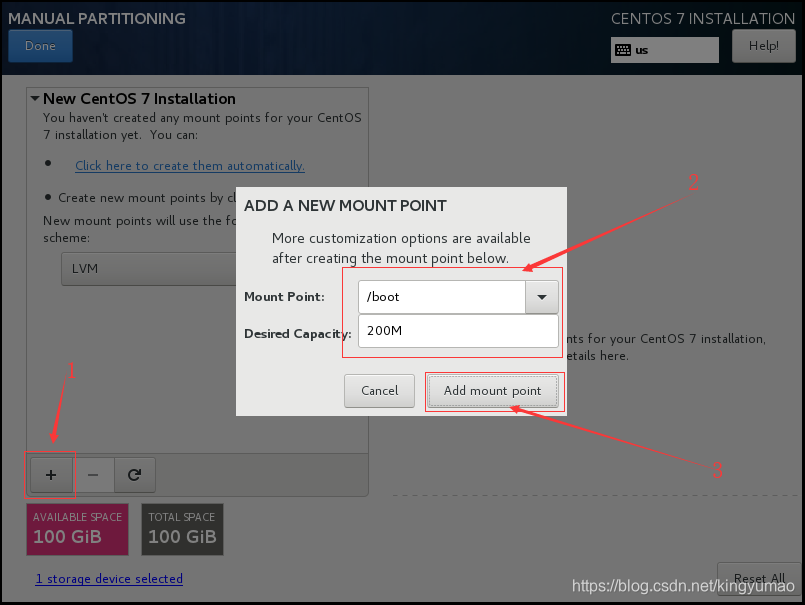Click the Help! button
Screen dimensions: 805x605
763,46
